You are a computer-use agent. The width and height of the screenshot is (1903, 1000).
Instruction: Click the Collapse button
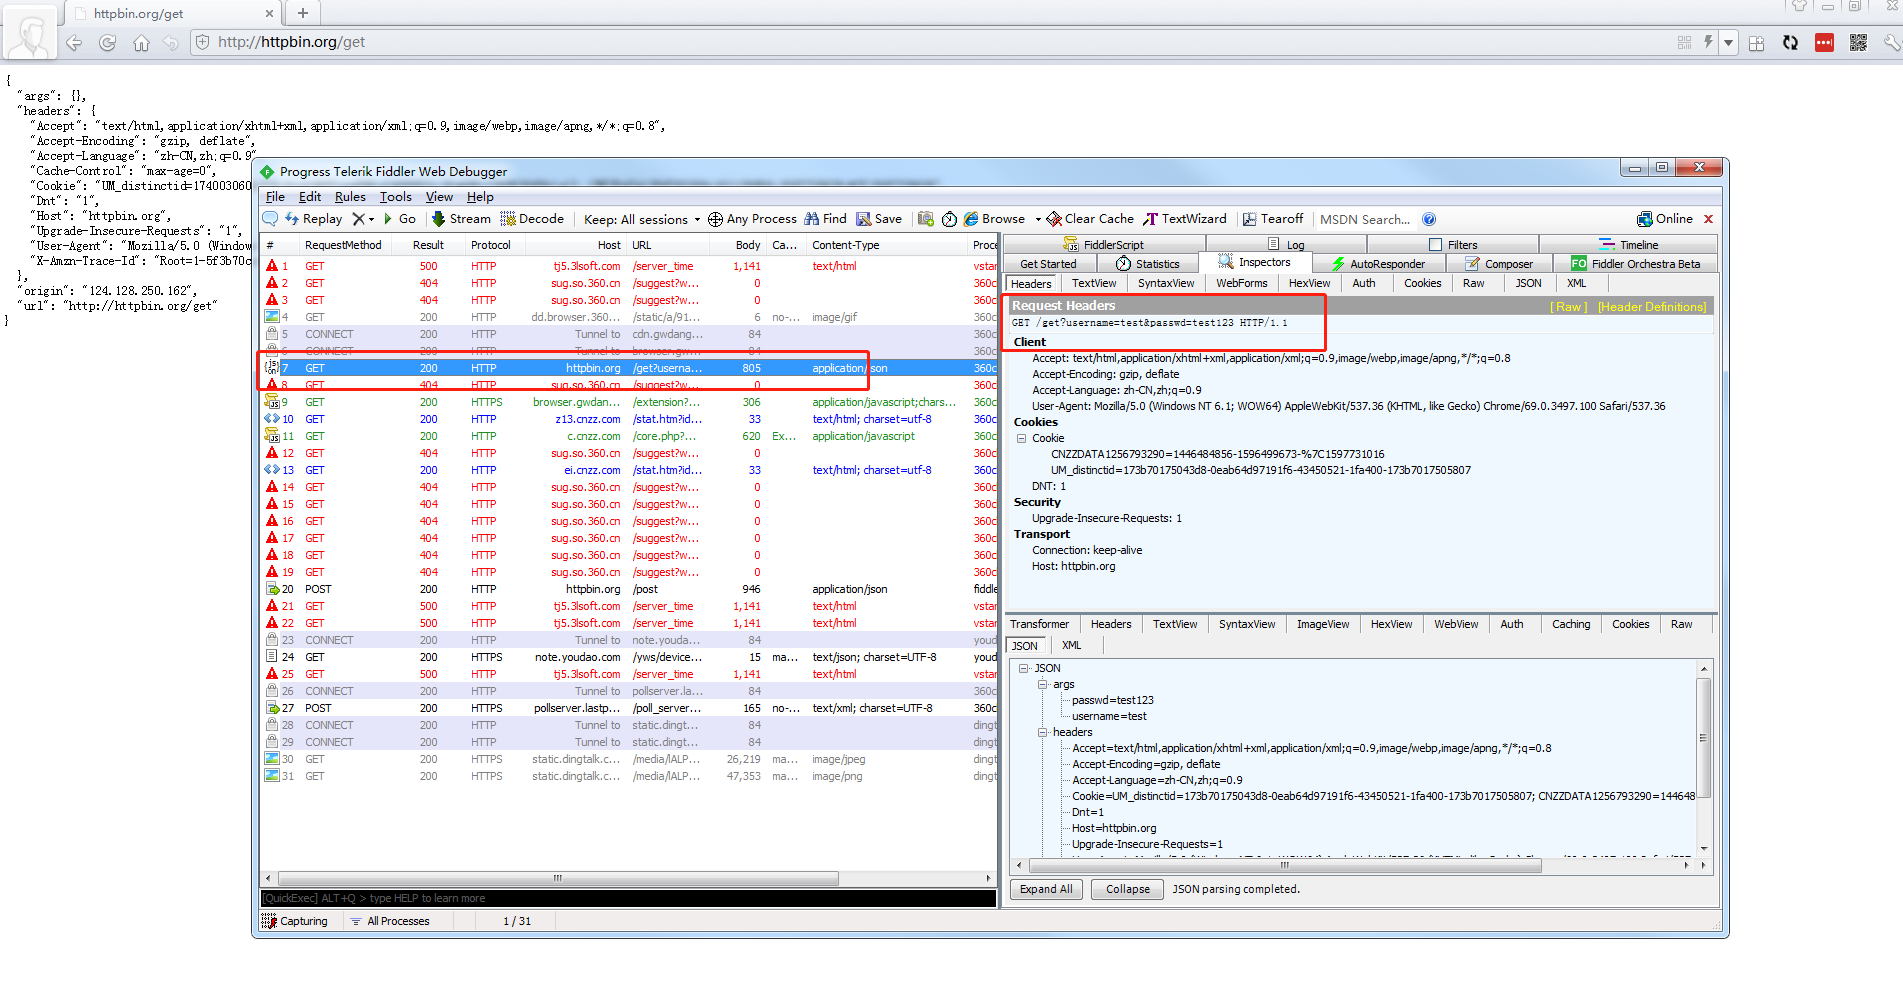pos(1127,889)
